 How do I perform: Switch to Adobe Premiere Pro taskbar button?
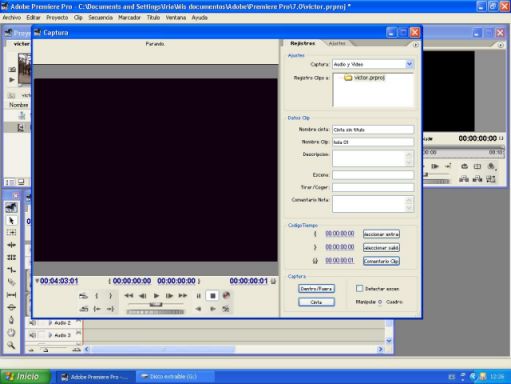(94, 377)
